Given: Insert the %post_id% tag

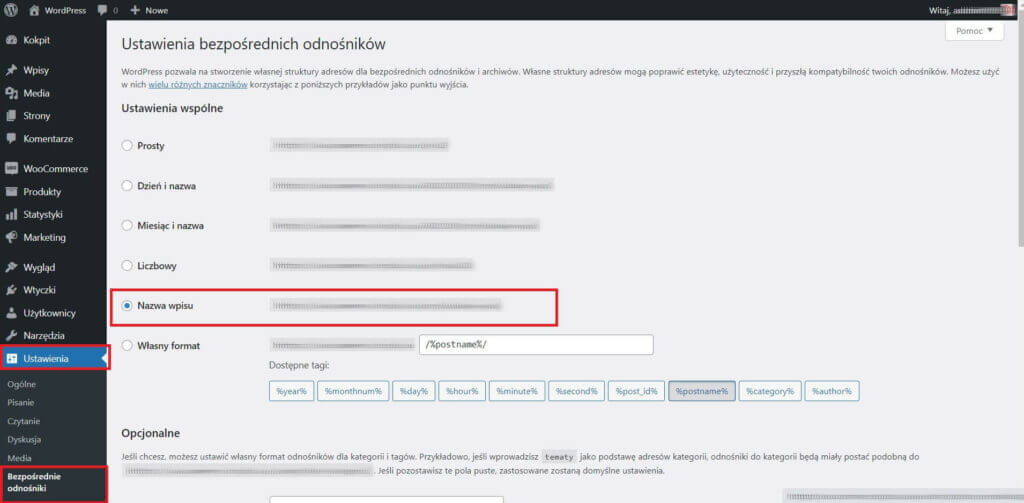Looking at the screenshot, I should tap(637, 391).
